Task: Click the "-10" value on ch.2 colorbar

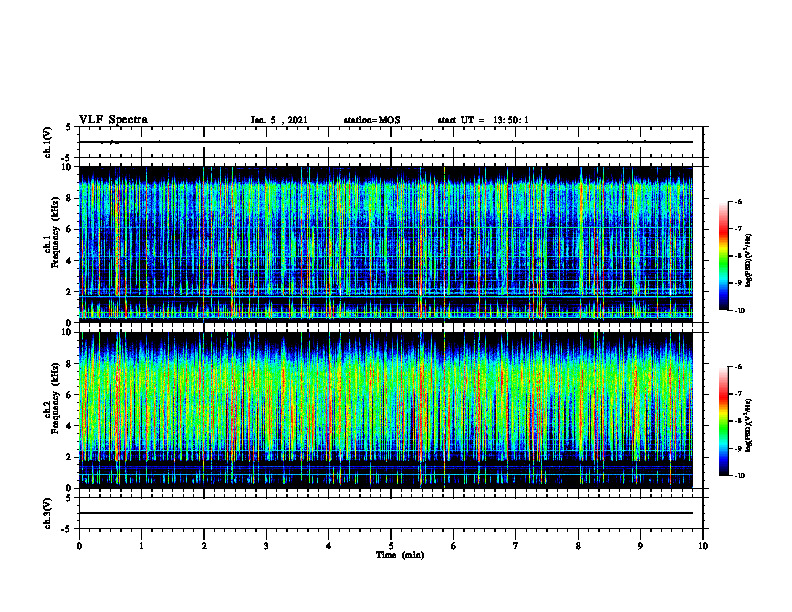Action: [739, 475]
